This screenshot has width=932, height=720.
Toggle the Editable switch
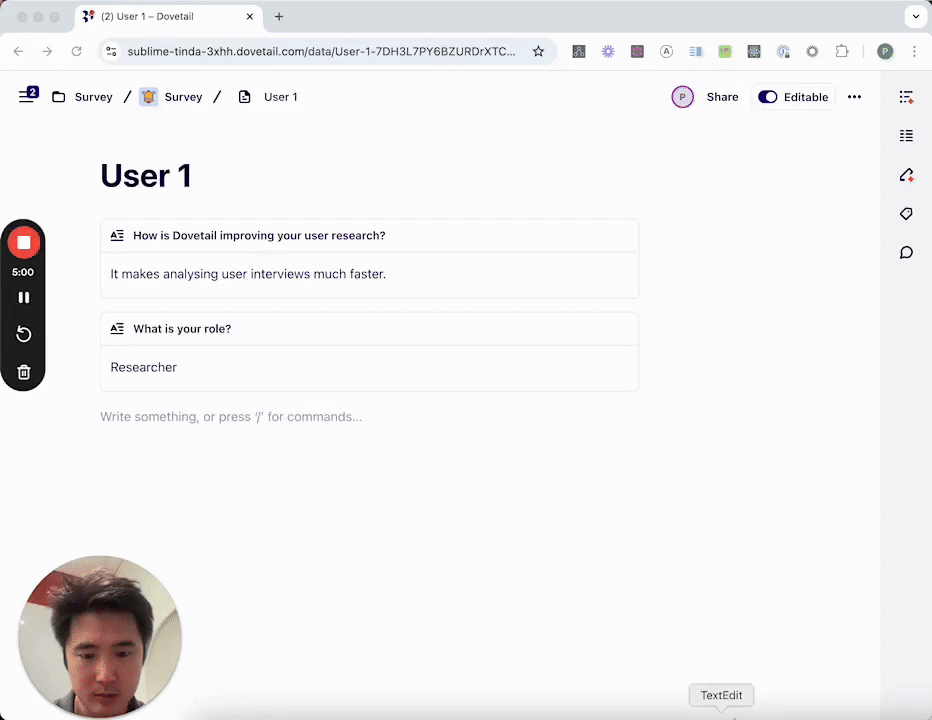(x=768, y=97)
